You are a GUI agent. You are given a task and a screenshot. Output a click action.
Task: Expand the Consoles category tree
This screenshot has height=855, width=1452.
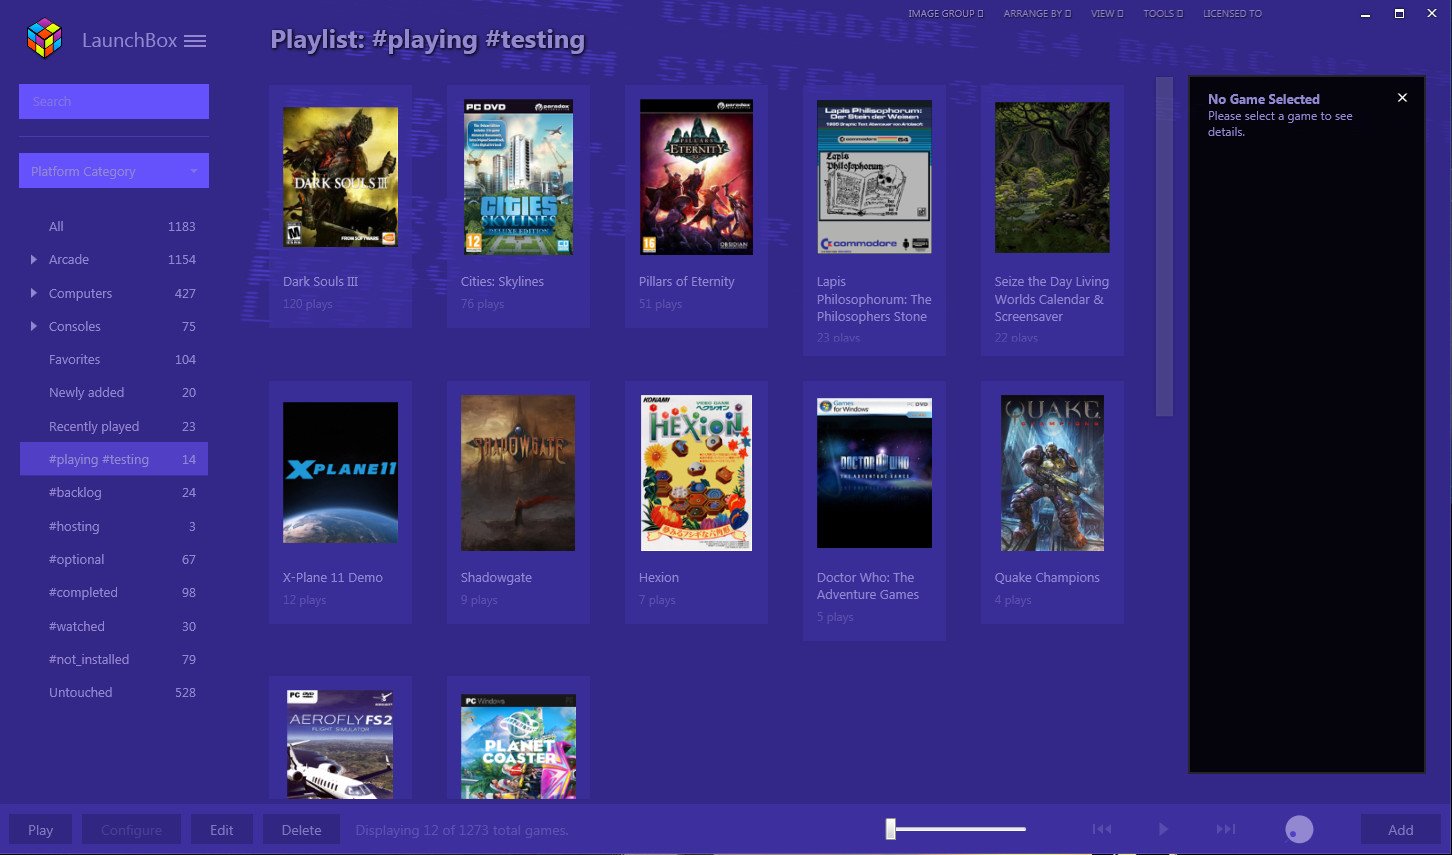34,326
